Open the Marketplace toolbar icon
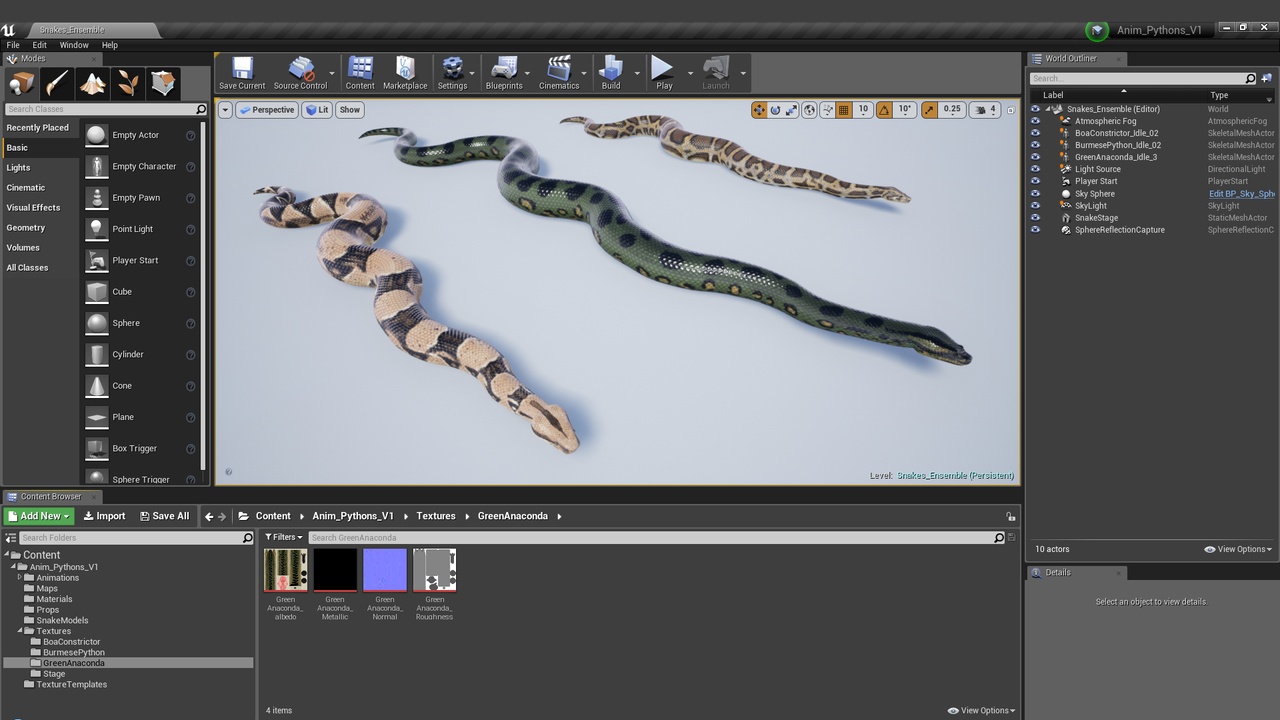 click(405, 73)
